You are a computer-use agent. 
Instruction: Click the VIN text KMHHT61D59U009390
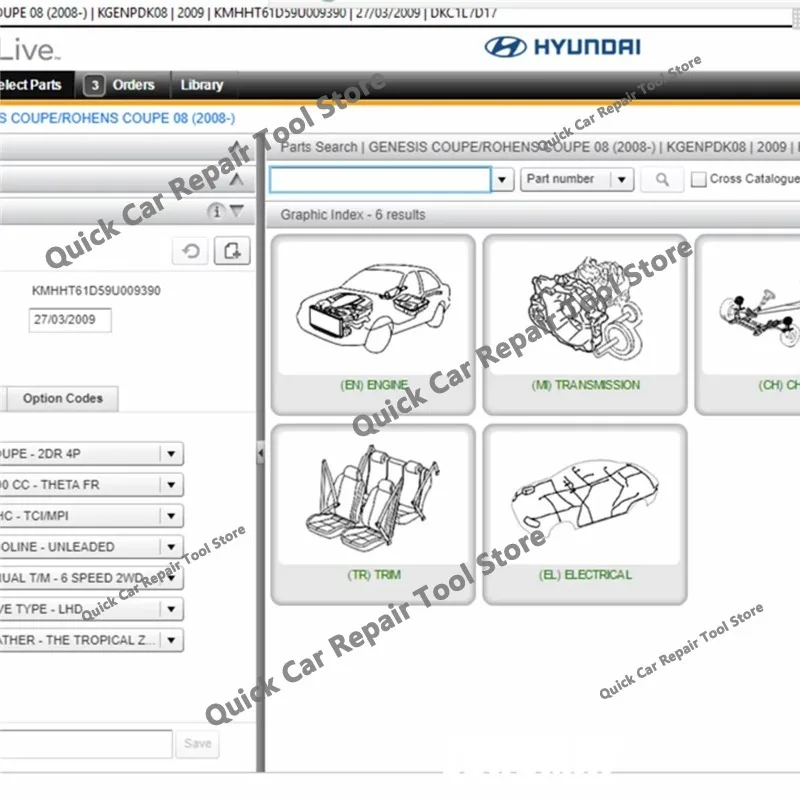point(96,291)
